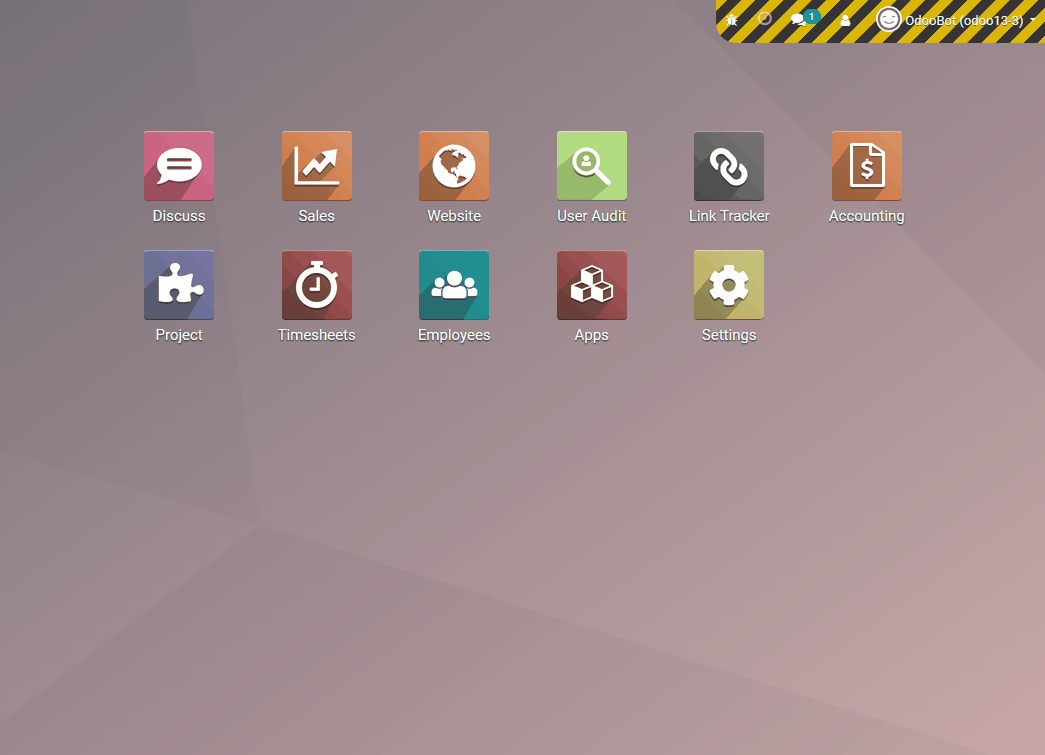Open User Audit magnifier icon
The image size is (1045, 755).
tap(592, 166)
